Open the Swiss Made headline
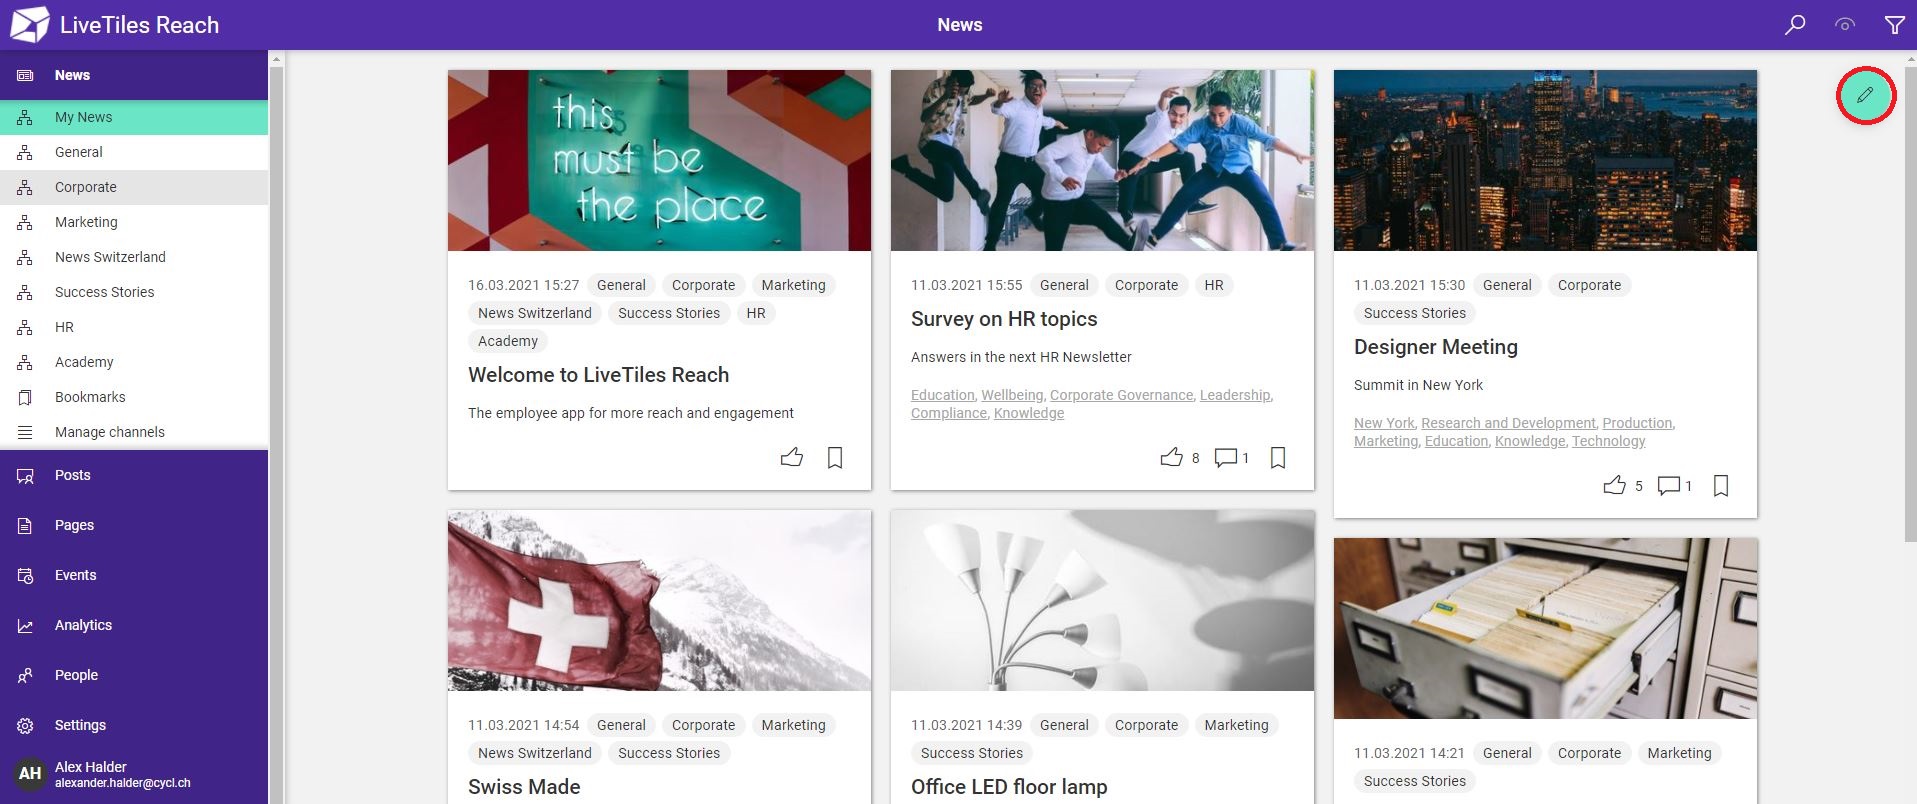 524,787
